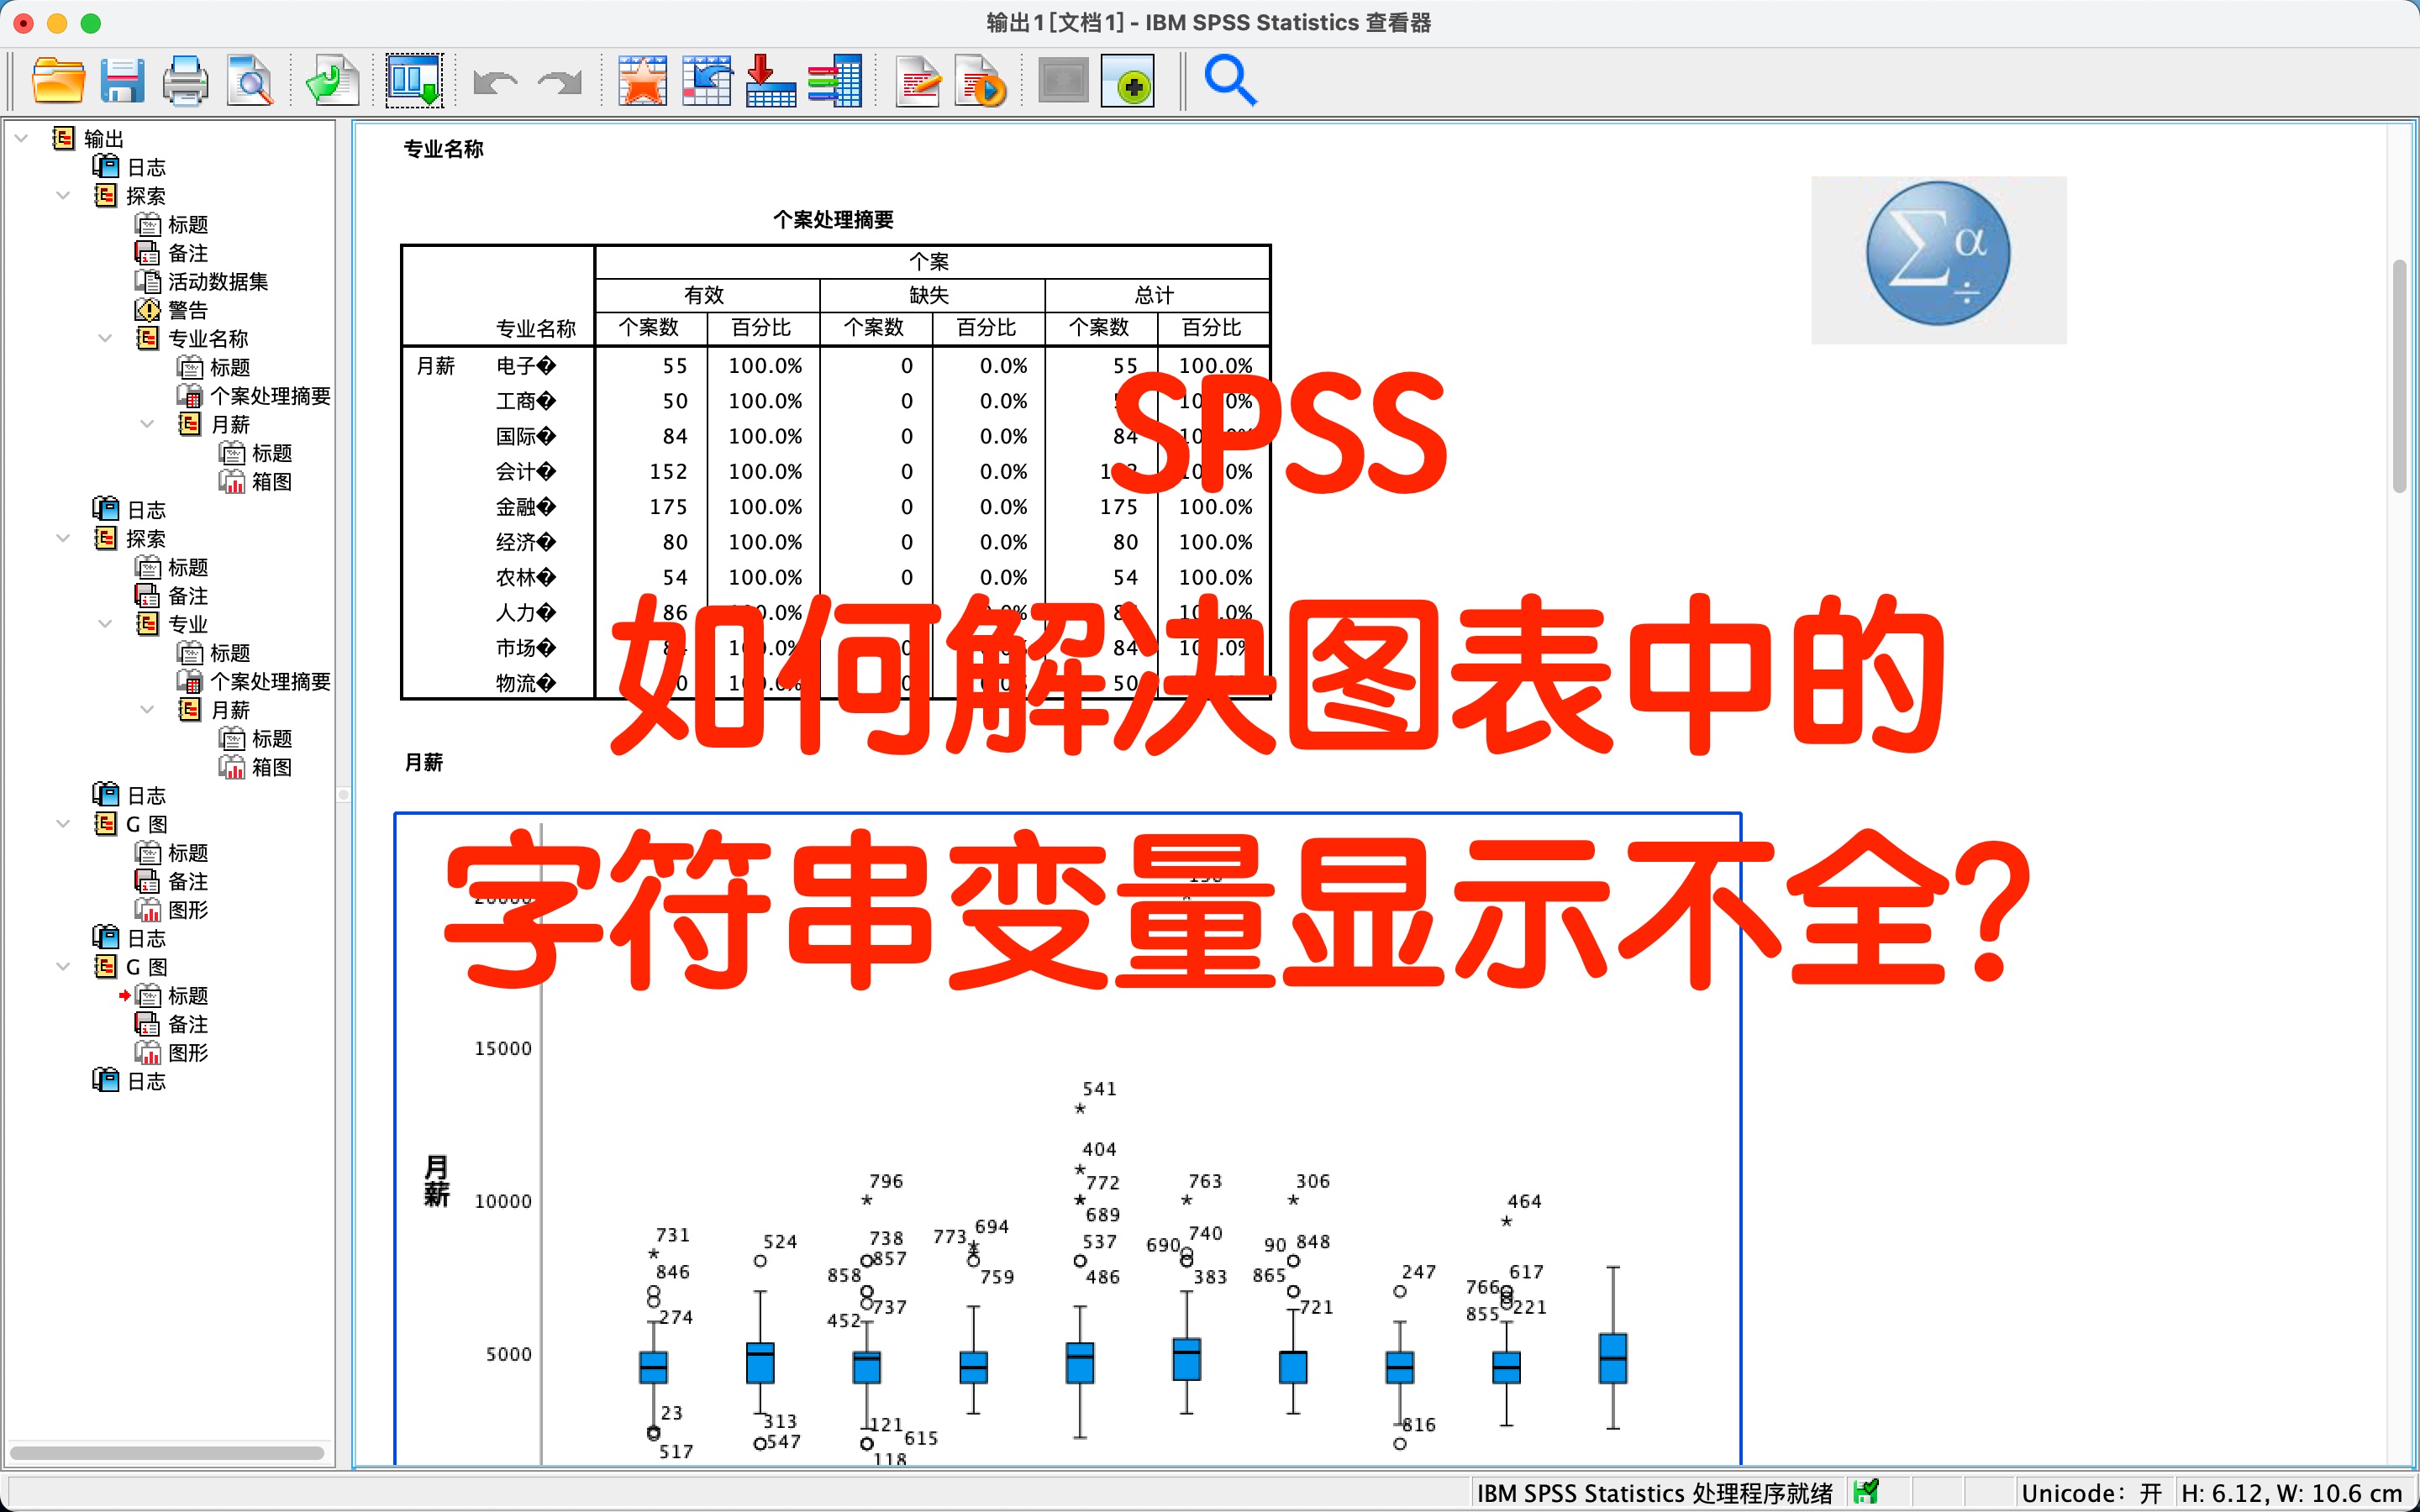Click the Sigma alpha logo image
Image resolution: width=2420 pixels, height=1512 pixels.
pos(1938,259)
